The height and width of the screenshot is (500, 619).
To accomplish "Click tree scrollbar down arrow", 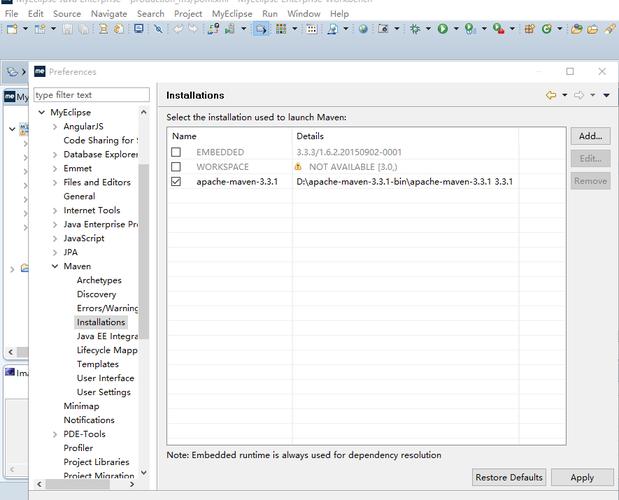I will [144, 472].
